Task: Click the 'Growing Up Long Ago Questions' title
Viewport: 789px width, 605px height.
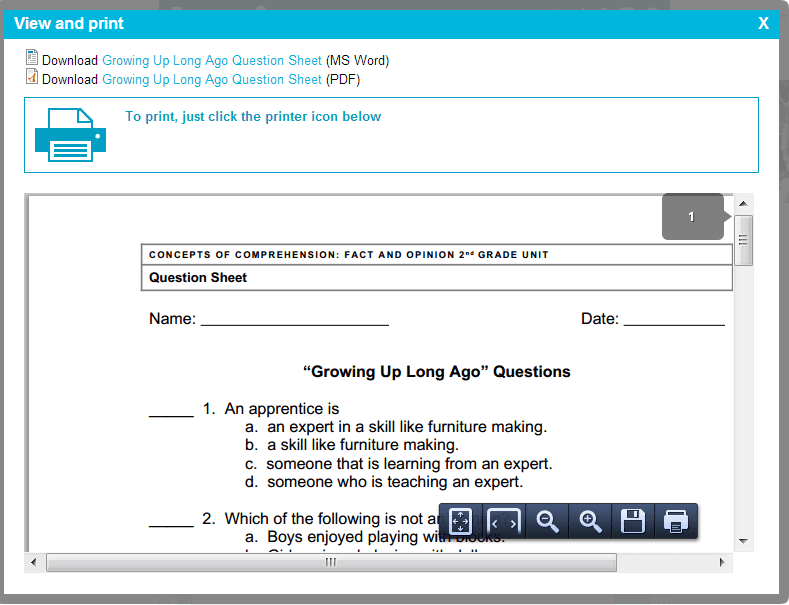Action: point(437,371)
